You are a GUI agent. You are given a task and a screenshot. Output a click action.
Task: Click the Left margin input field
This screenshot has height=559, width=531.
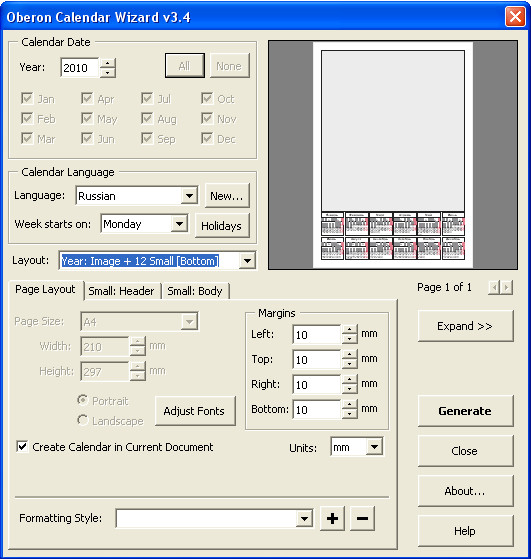click(317, 334)
